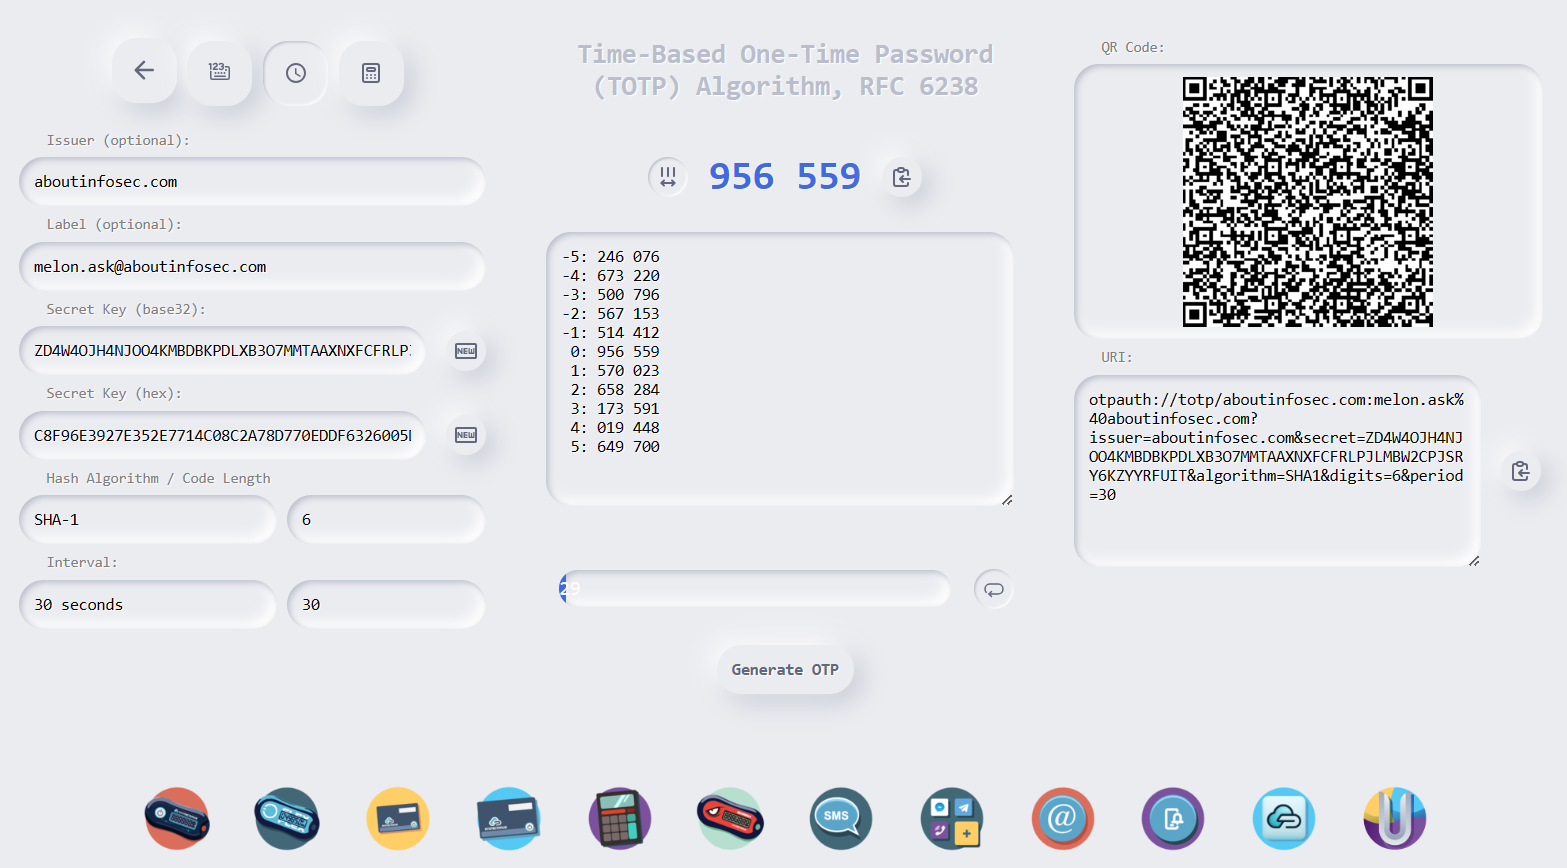Copy the OTP code using the clipboard icon

[901, 176]
